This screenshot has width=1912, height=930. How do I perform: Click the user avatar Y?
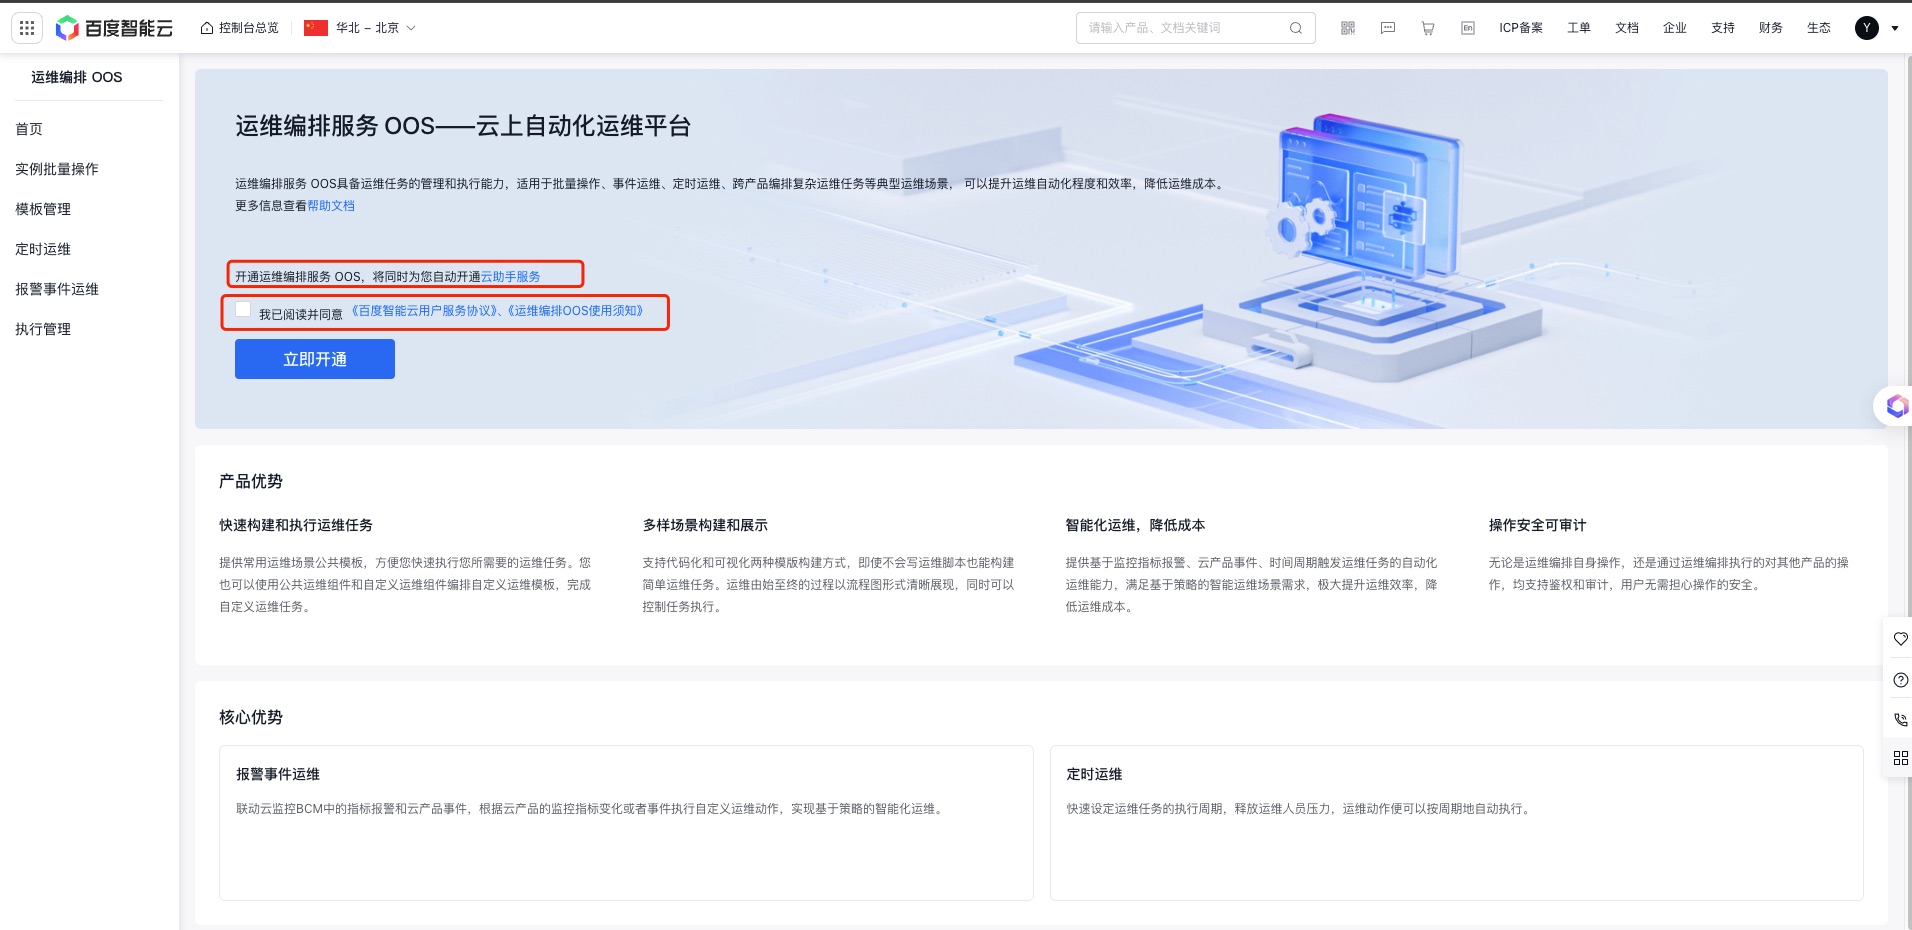click(x=1867, y=28)
